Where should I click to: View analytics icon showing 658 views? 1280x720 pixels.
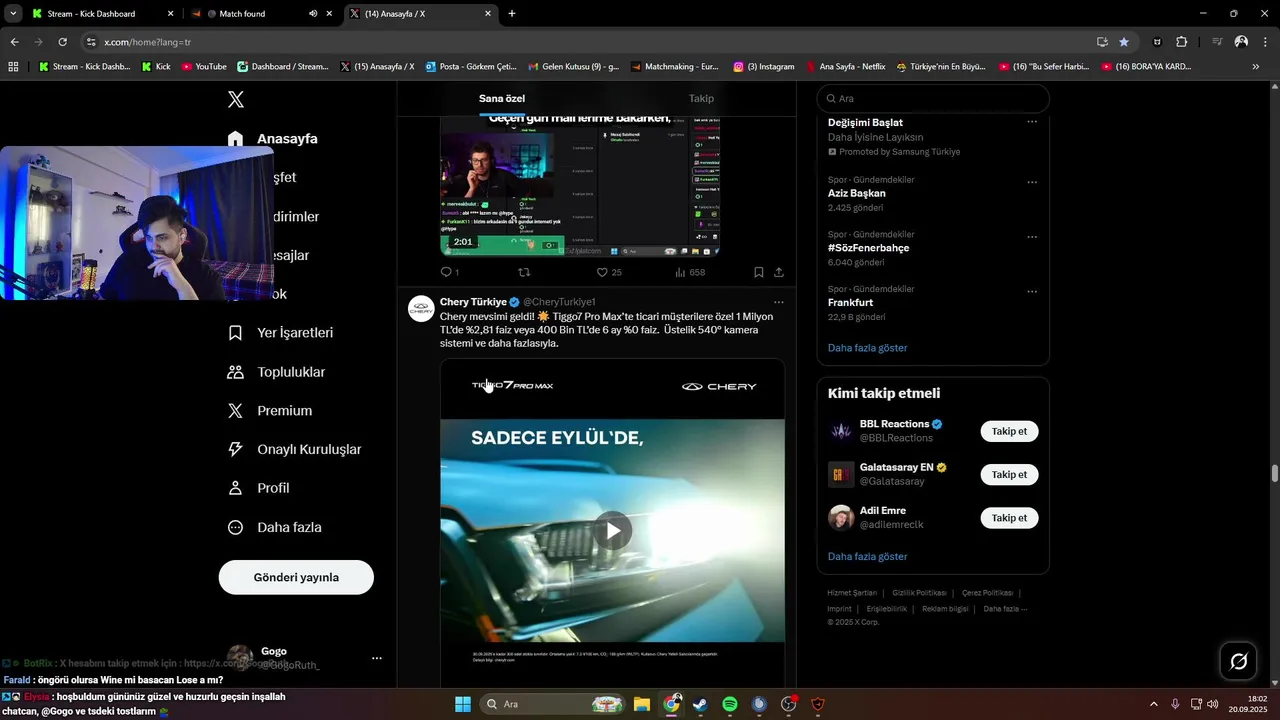pyautogui.click(x=690, y=272)
